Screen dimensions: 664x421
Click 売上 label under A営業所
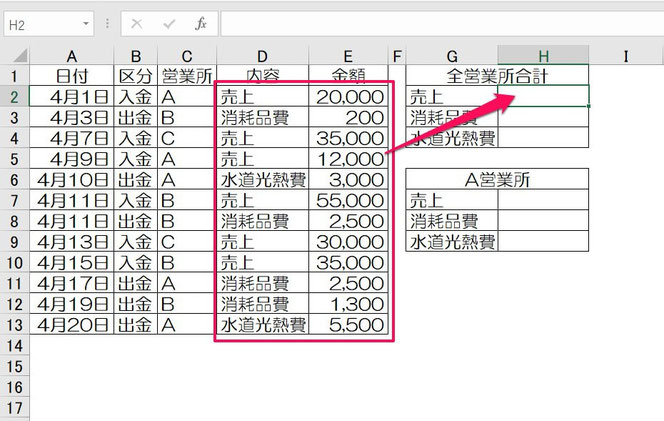[x=452, y=200]
